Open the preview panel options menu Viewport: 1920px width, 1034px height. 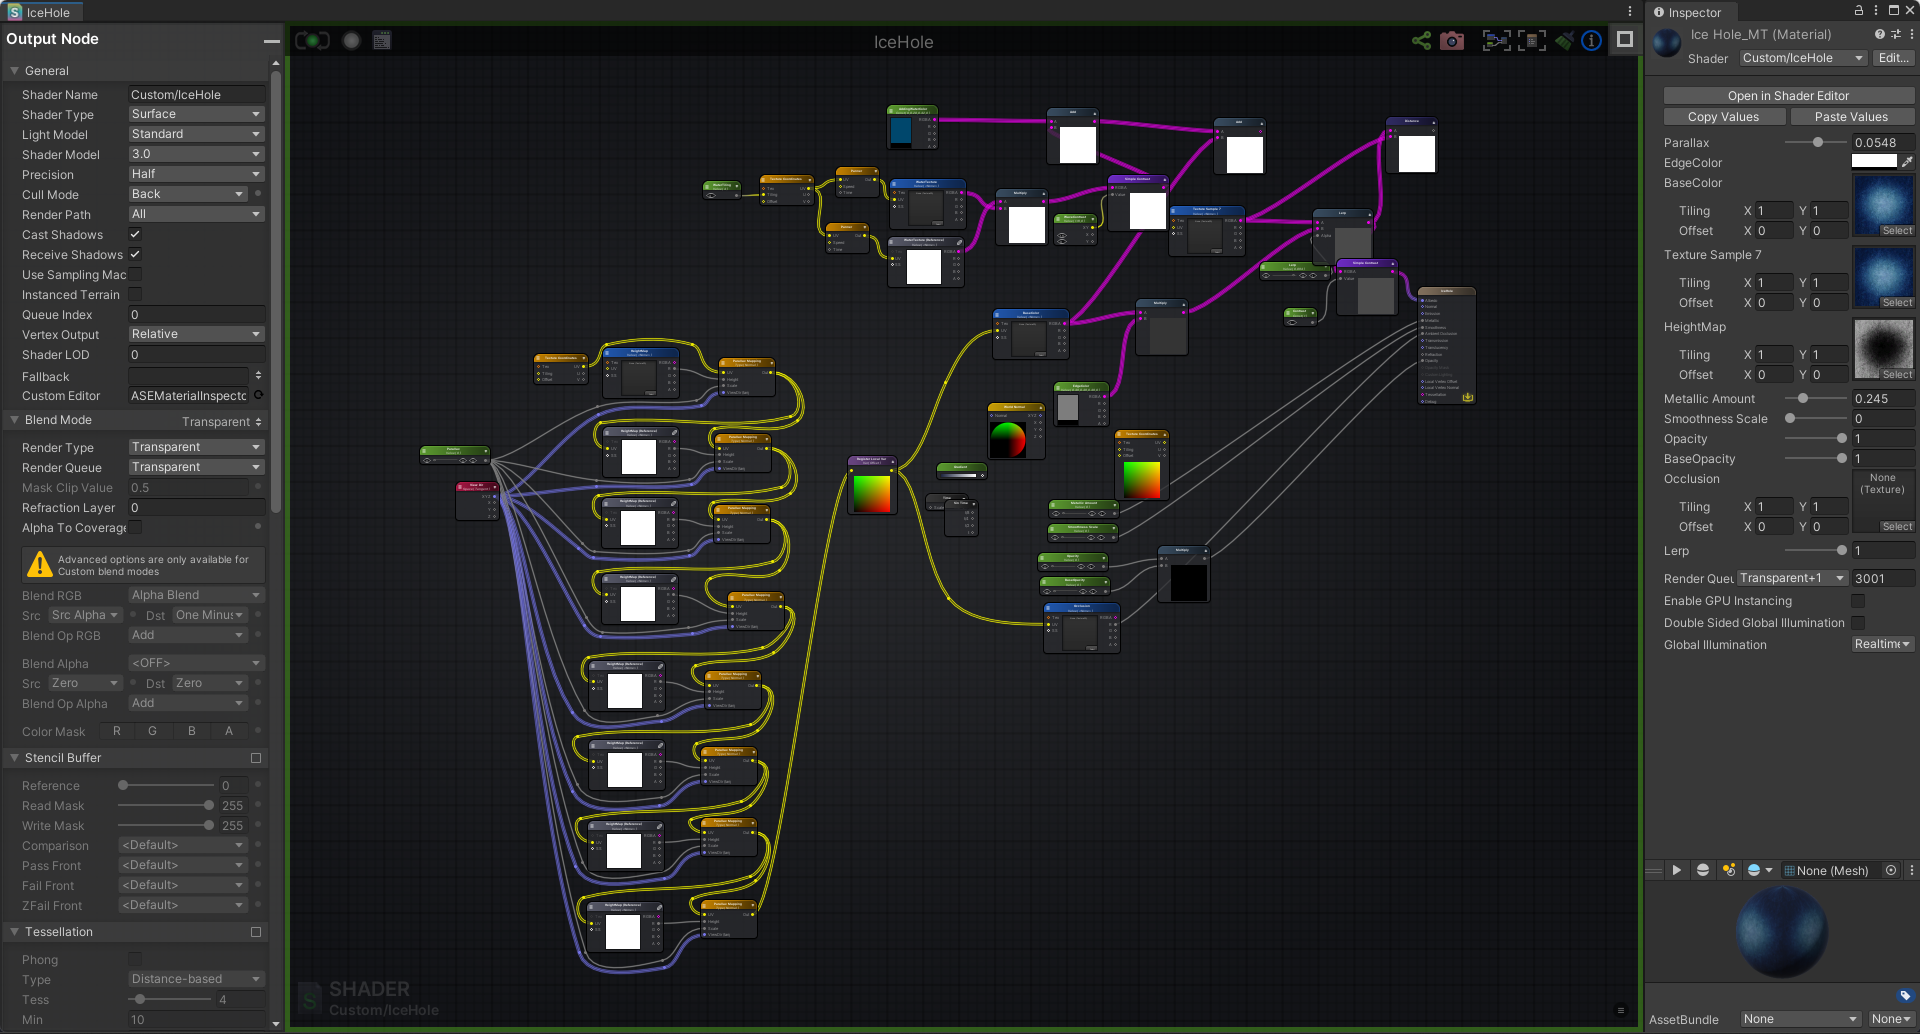[1911, 870]
